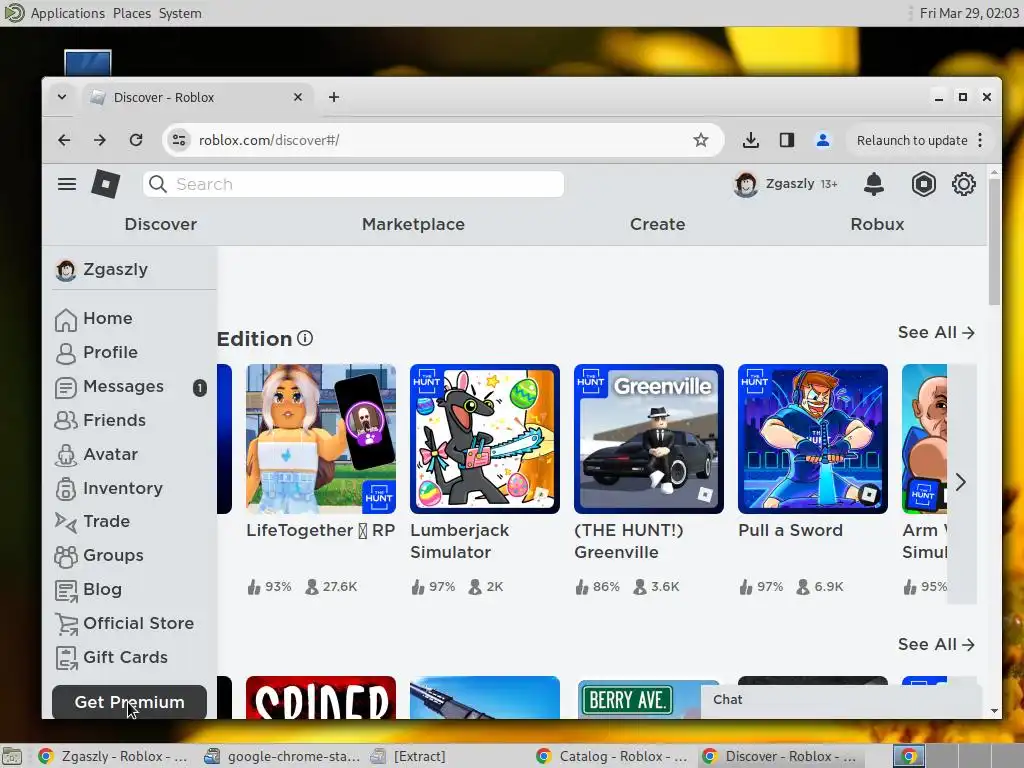Bookmark this page with the star icon
The height and width of the screenshot is (768, 1024).
click(x=701, y=140)
